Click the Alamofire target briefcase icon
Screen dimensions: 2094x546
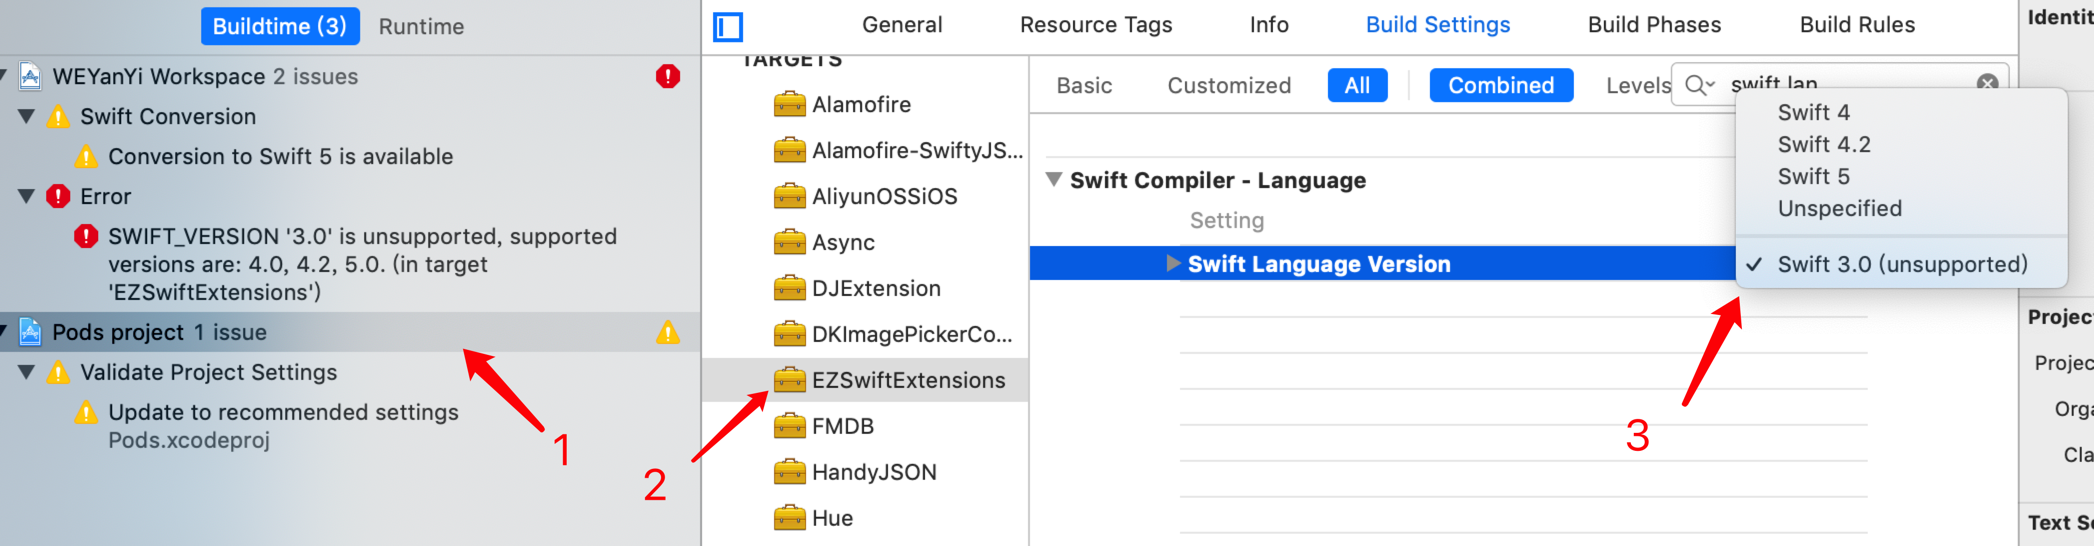coord(789,104)
